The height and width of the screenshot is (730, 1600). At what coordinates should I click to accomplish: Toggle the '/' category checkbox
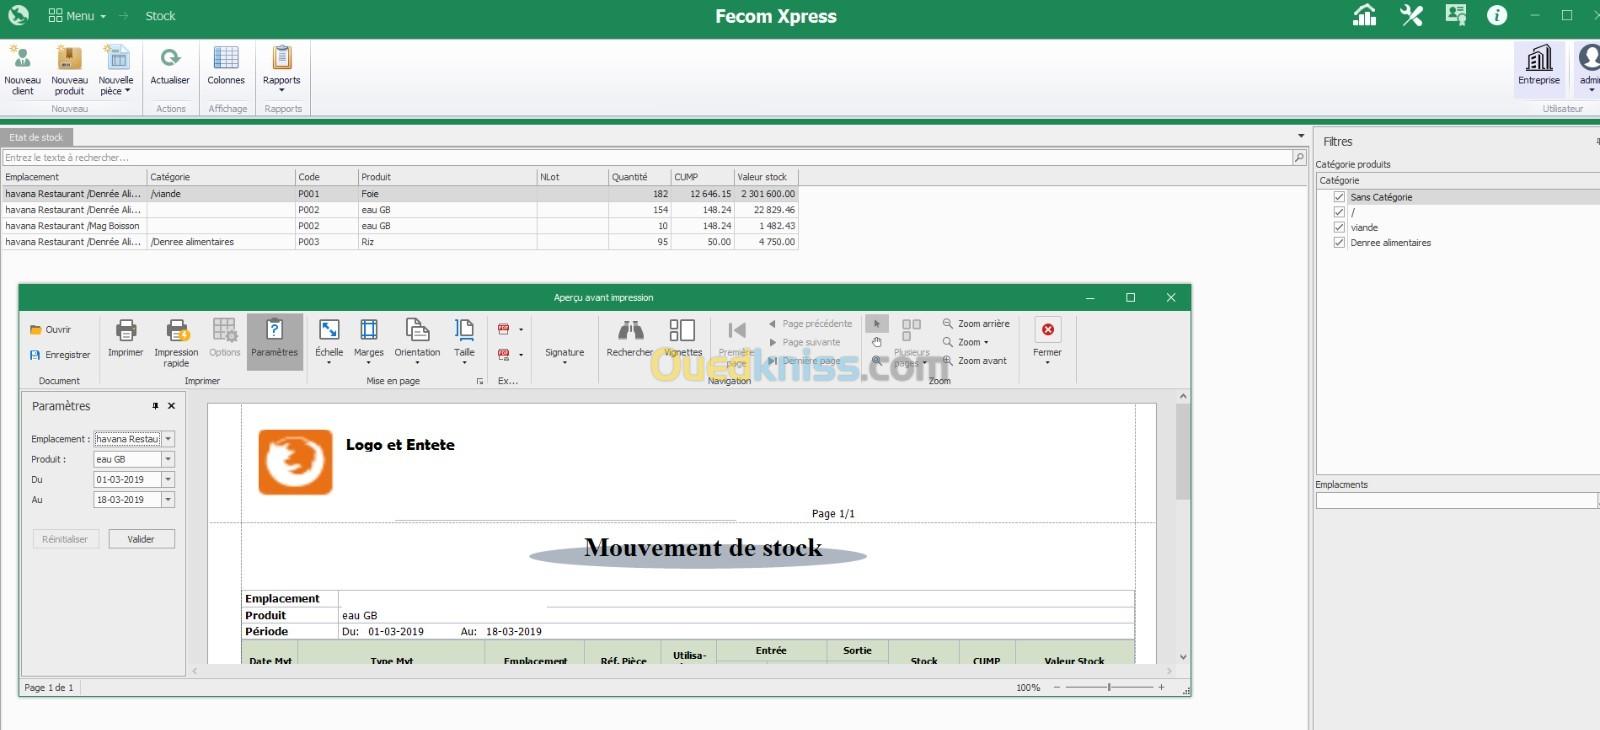[1339, 212]
